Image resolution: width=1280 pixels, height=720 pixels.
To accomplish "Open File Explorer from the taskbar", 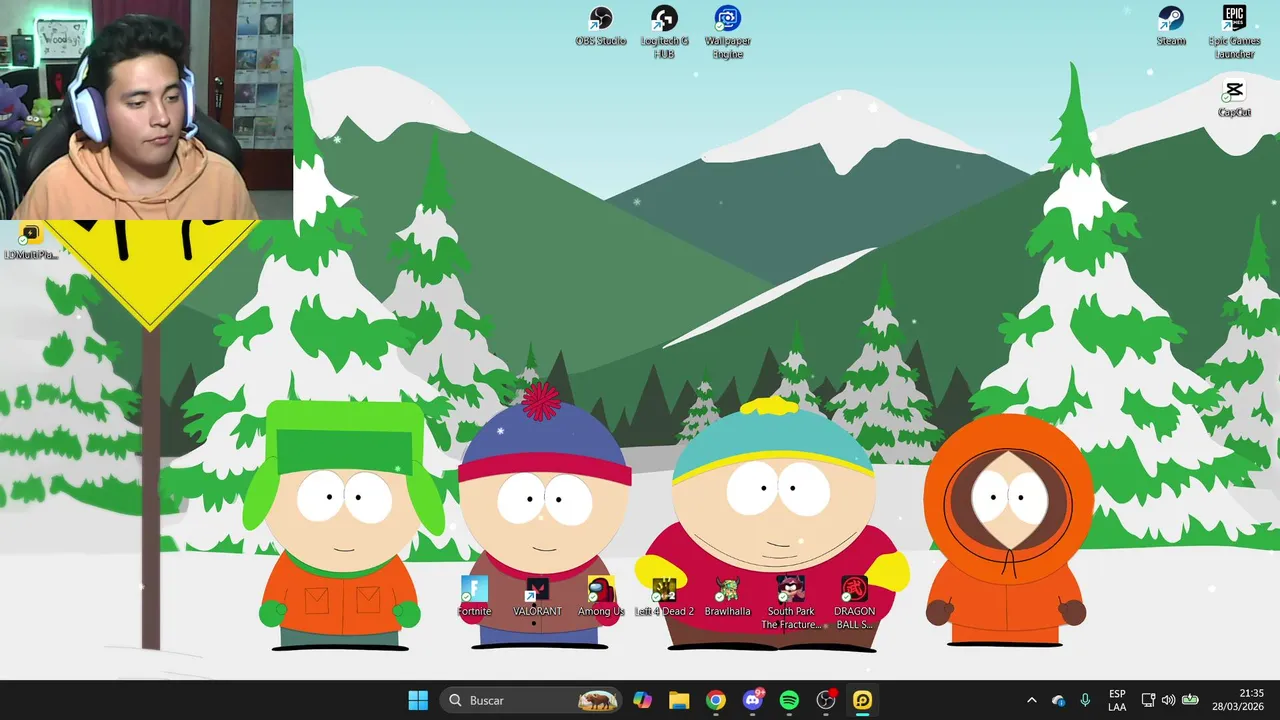I will [x=679, y=700].
